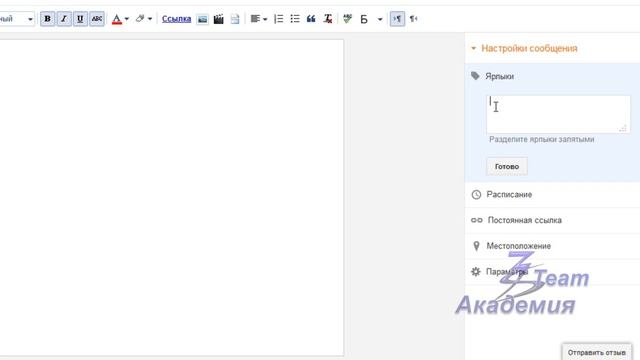The height and width of the screenshot is (360, 640).
Task: Click the 'Разделите ярлыки запятыми' hint text
Action: point(542,140)
